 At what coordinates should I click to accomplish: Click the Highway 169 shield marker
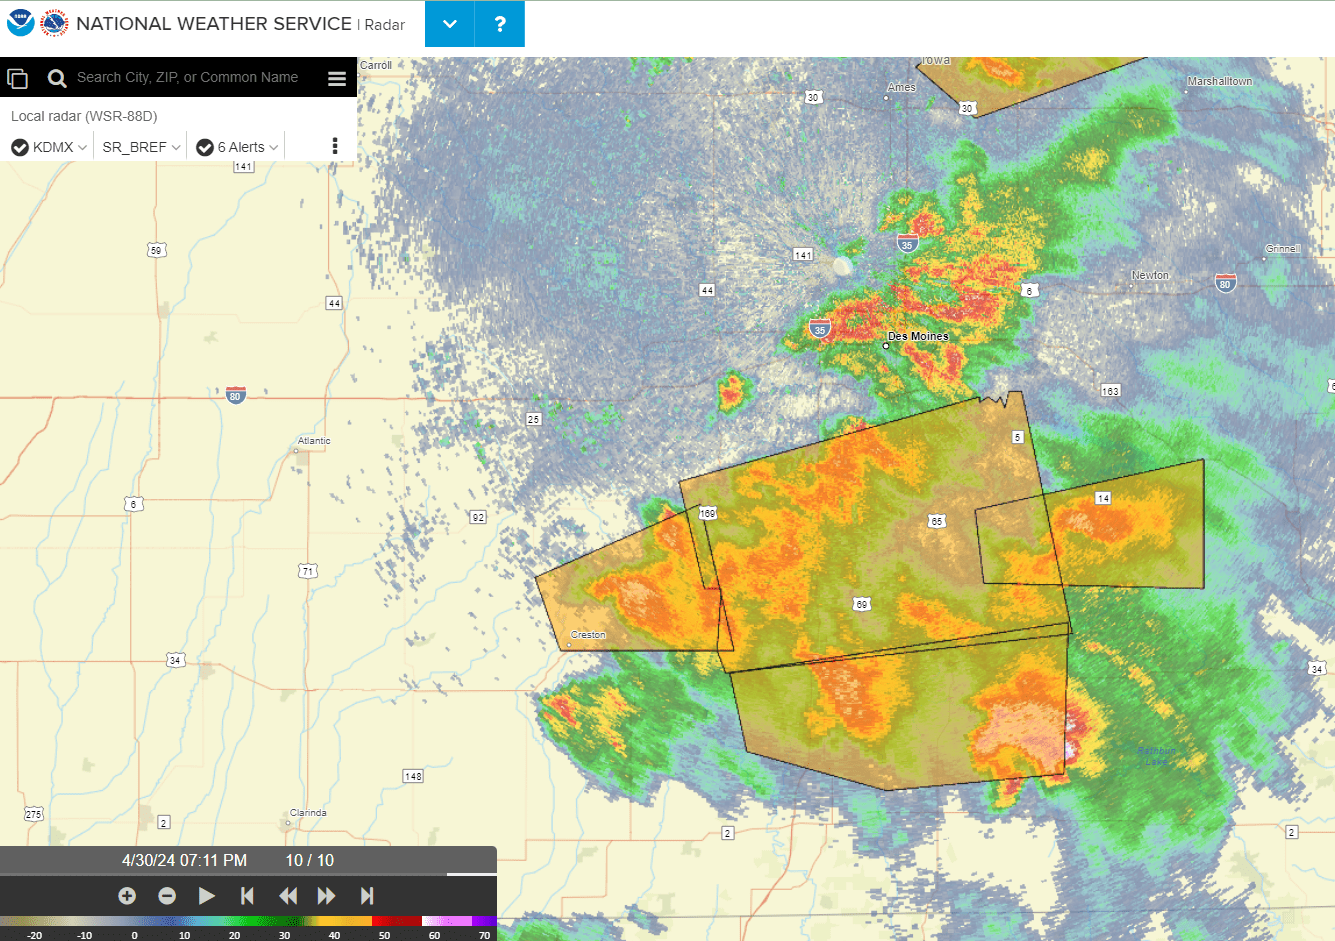click(x=707, y=513)
